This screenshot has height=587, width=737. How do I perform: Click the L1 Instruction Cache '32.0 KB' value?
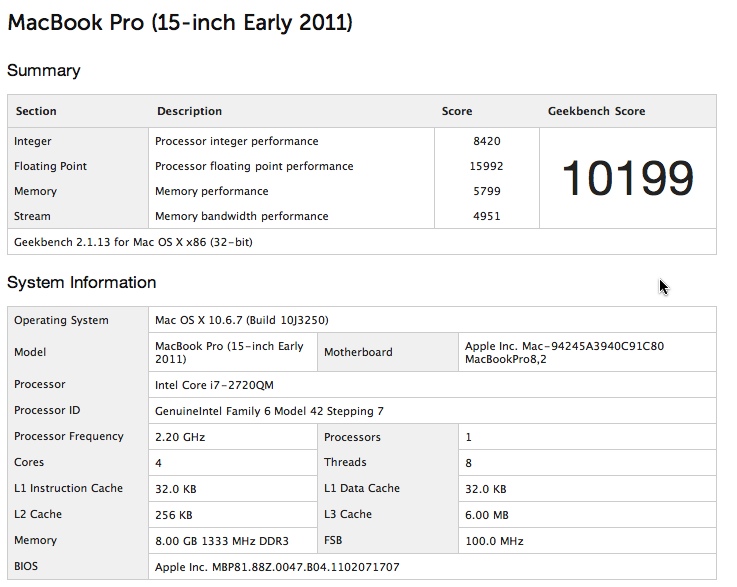[x=176, y=489]
